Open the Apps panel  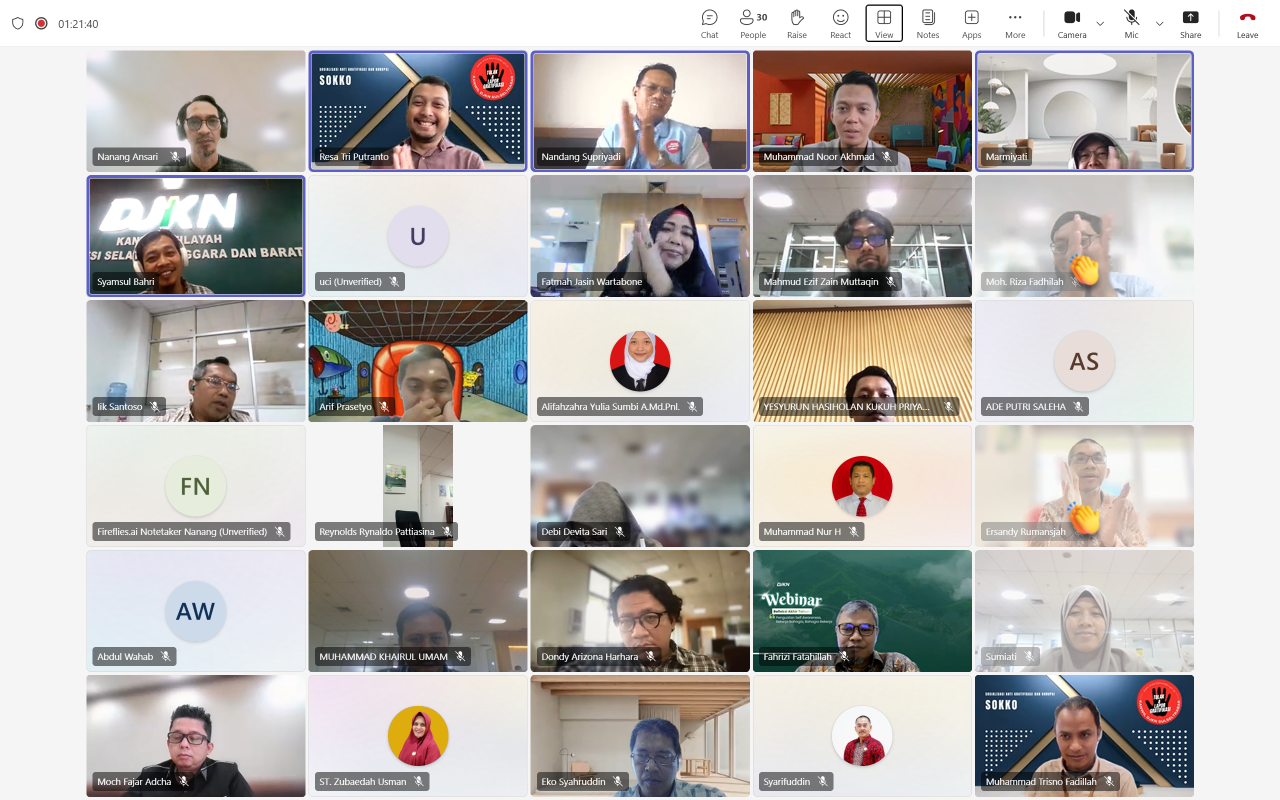click(971, 23)
